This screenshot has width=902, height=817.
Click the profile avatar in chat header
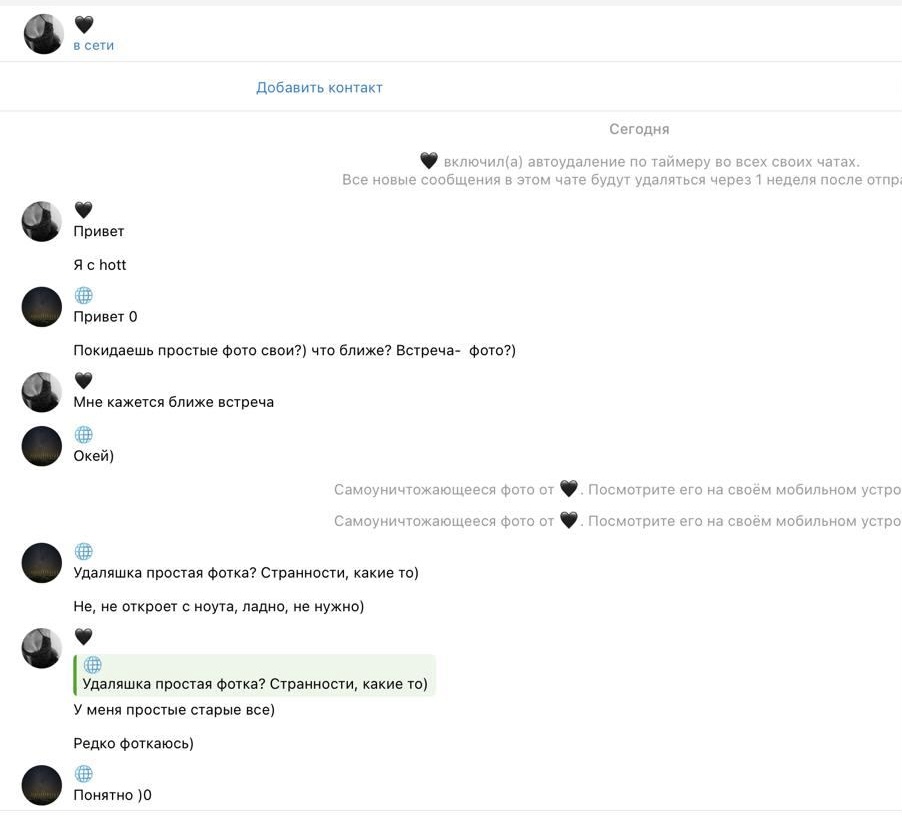[43, 34]
